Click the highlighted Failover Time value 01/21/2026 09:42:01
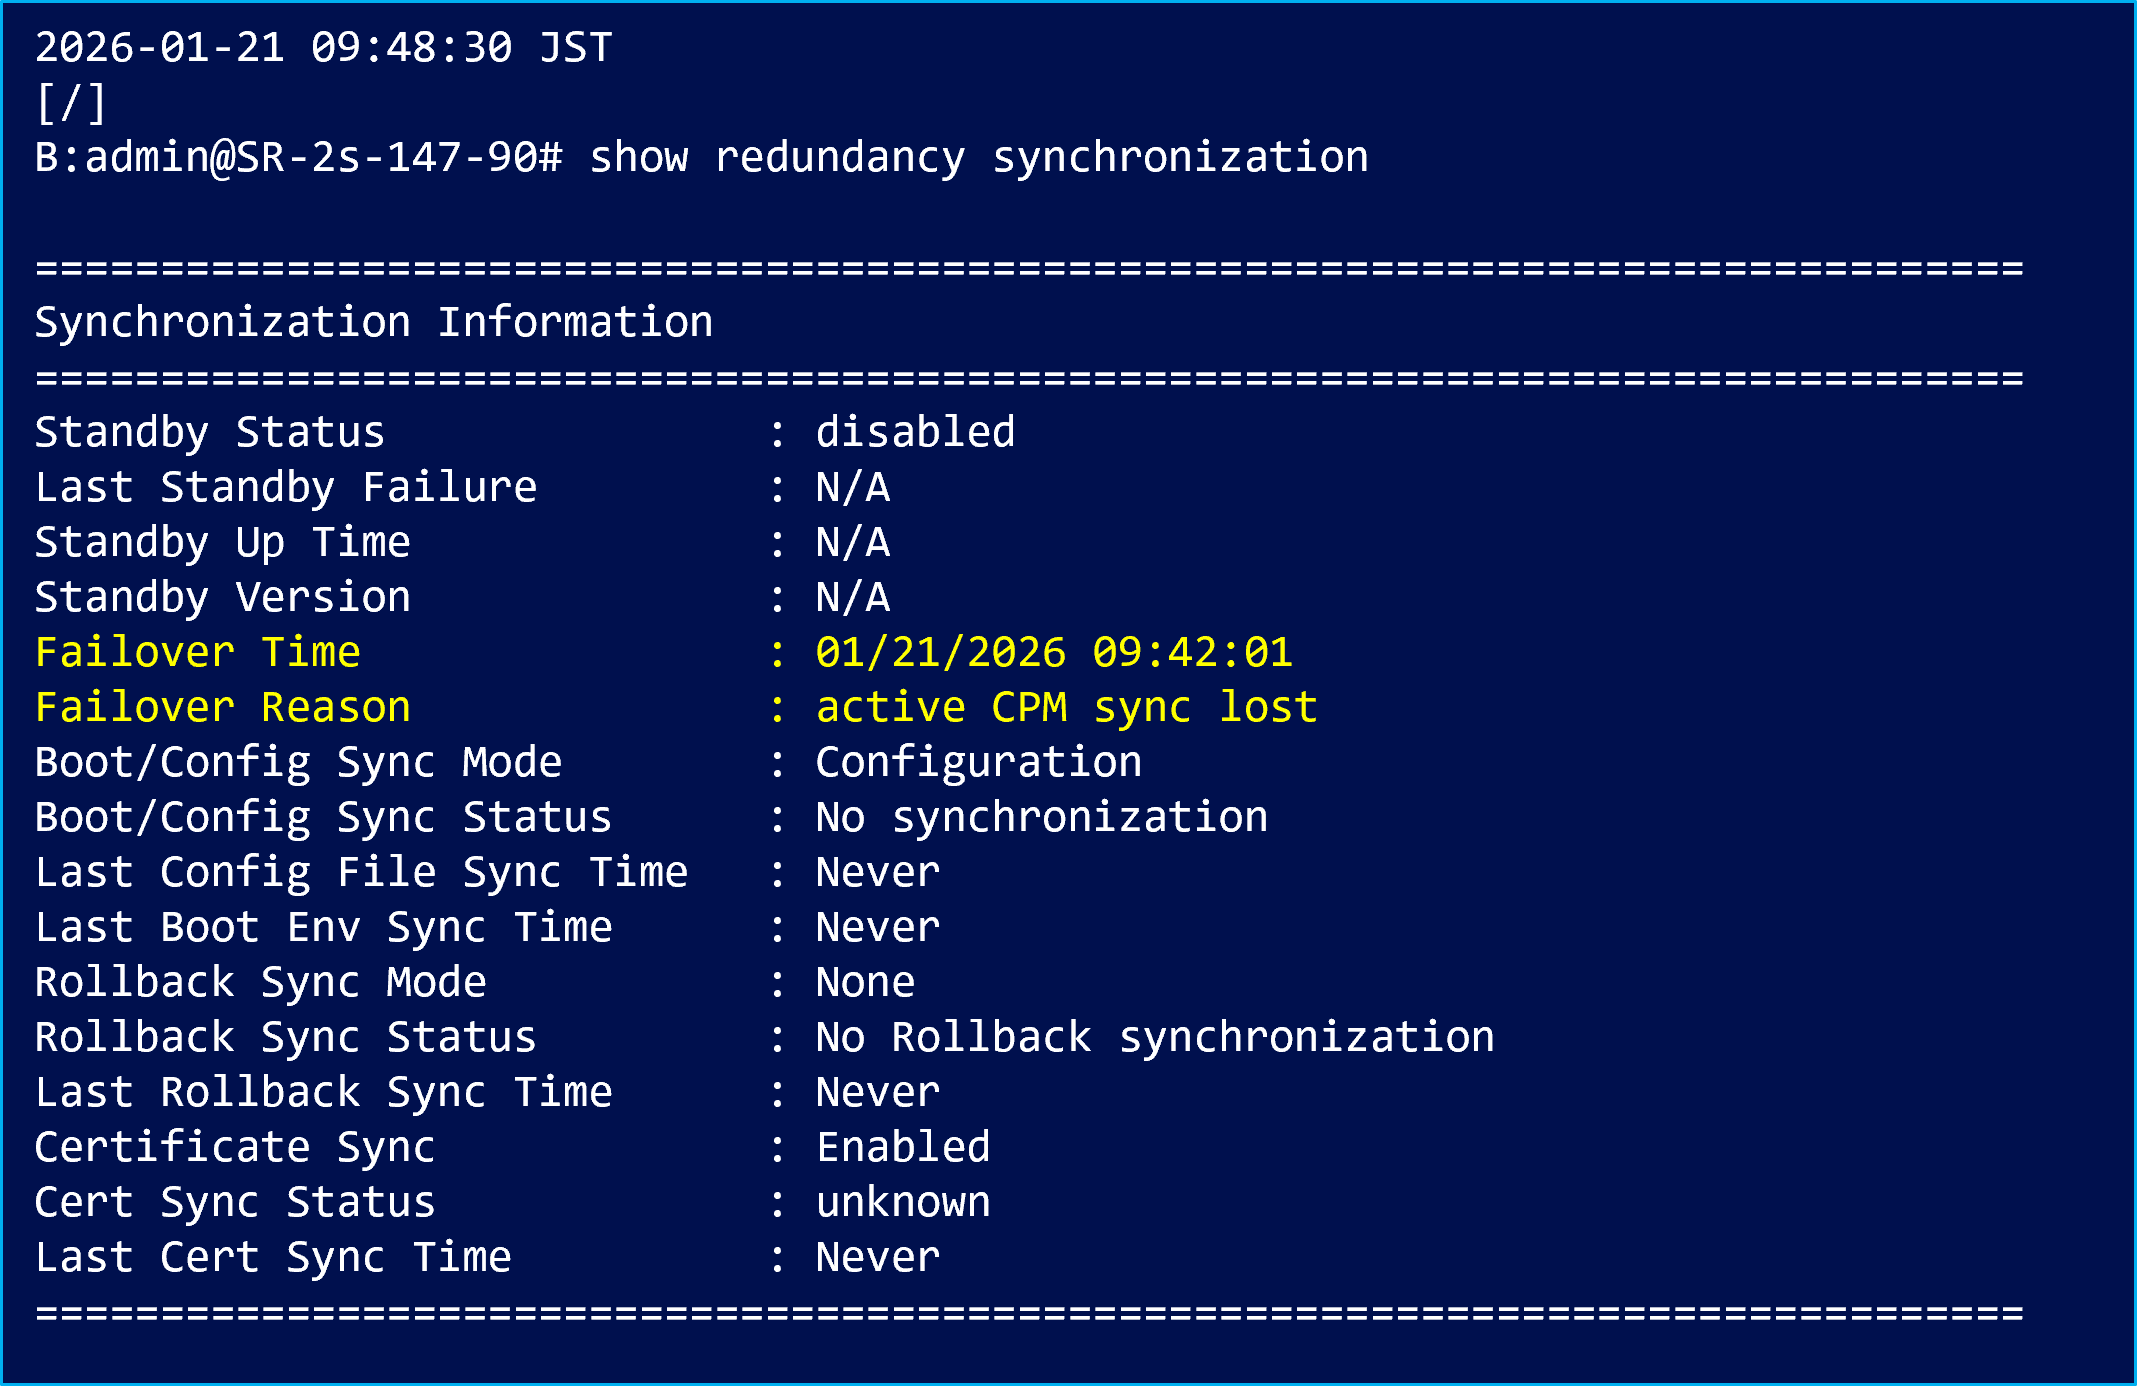The image size is (2137, 1386). (x=1053, y=652)
